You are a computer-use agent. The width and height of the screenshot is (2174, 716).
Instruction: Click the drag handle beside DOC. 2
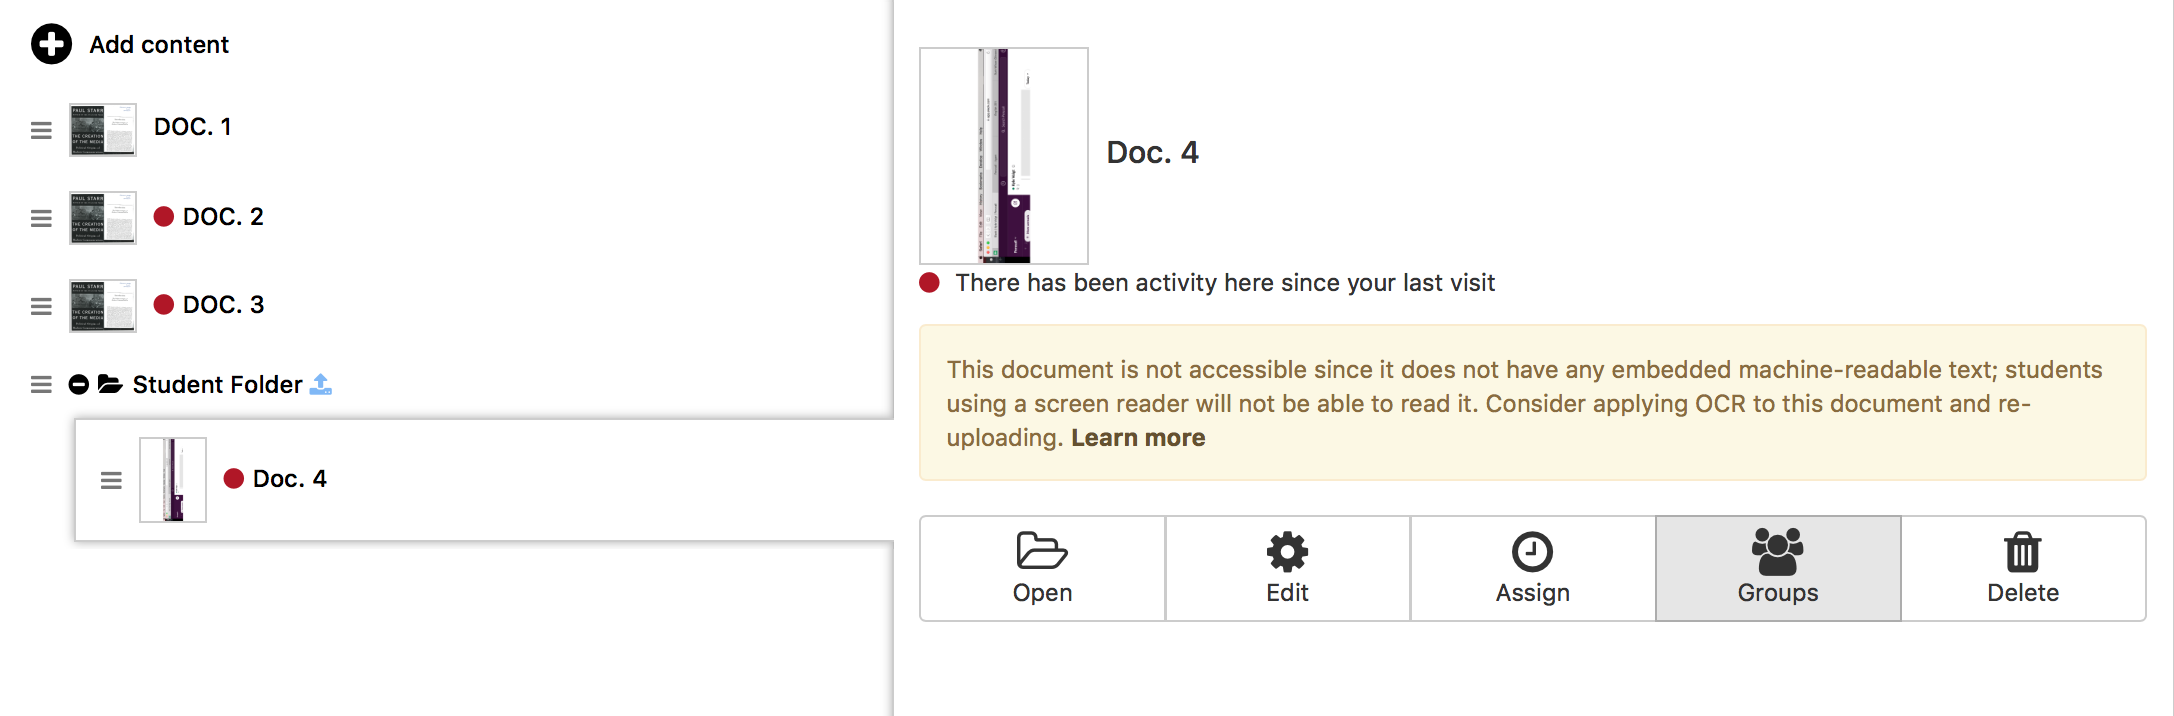41,218
